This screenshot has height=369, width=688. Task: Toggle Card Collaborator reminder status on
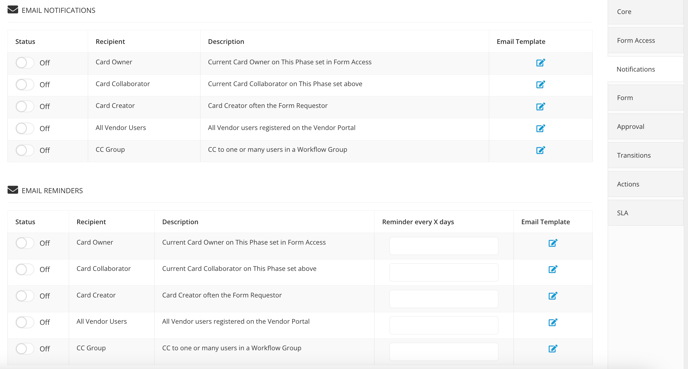[24, 269]
